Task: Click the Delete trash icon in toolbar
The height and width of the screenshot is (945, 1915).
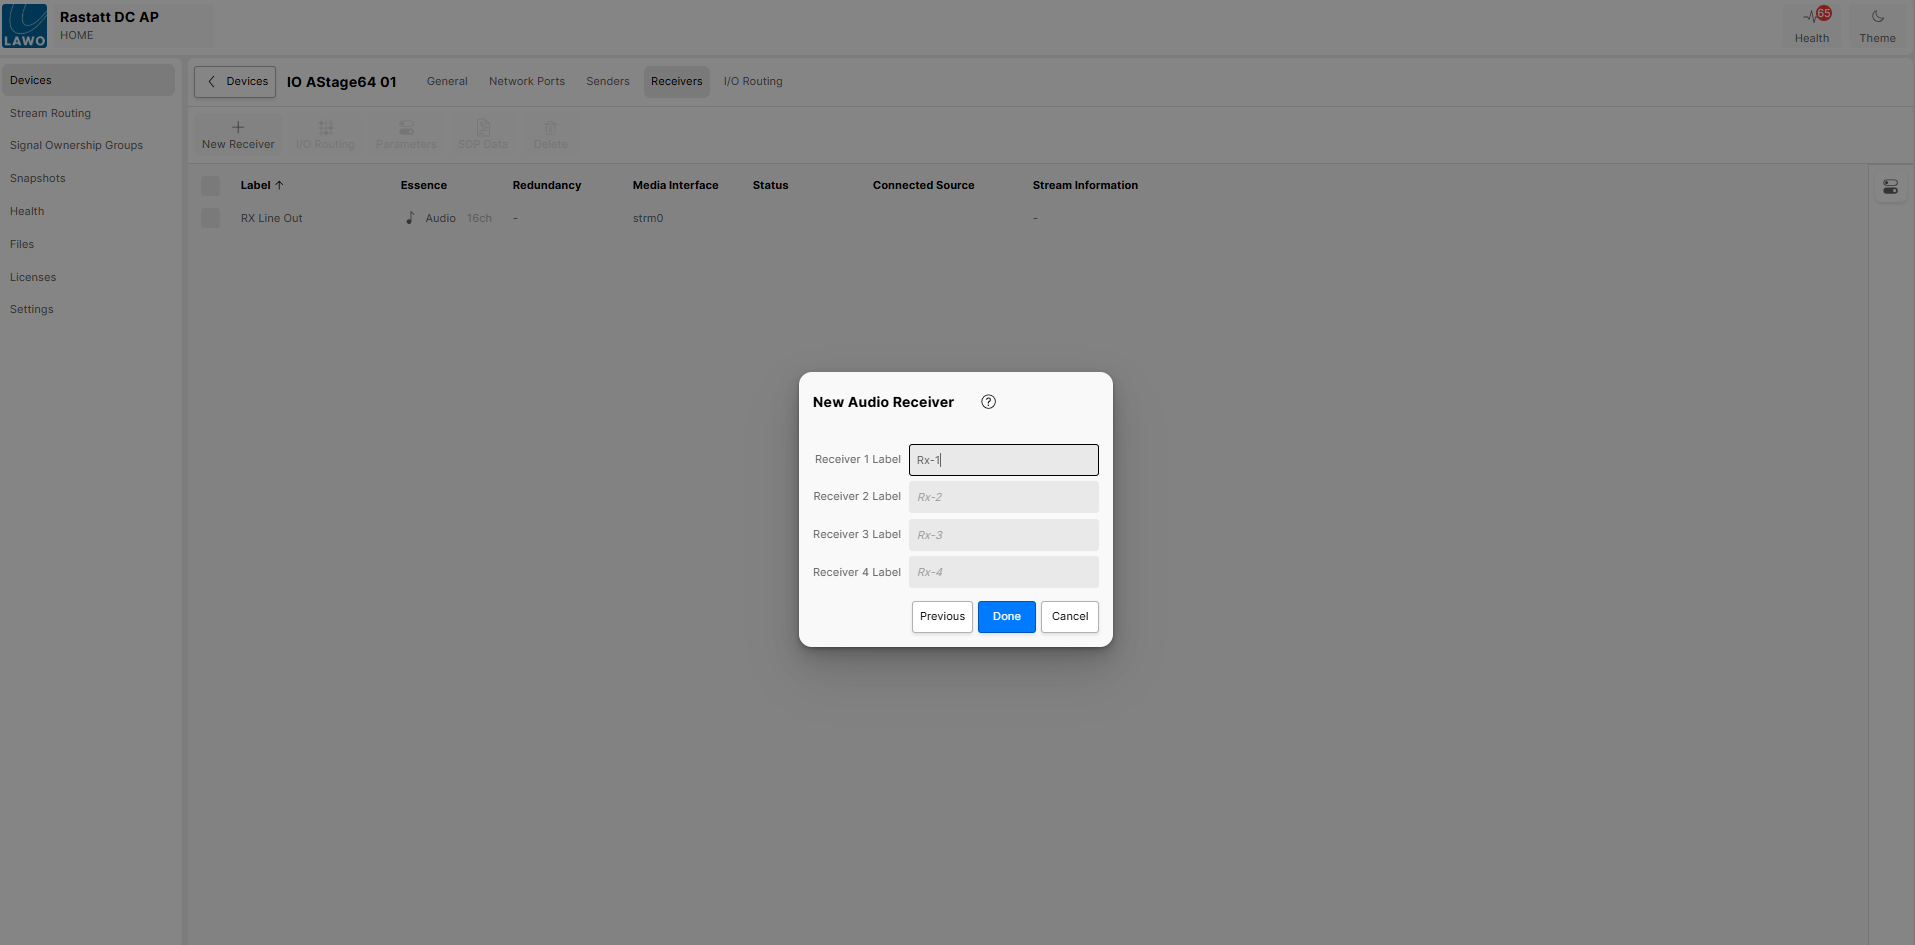Action: click(x=550, y=128)
